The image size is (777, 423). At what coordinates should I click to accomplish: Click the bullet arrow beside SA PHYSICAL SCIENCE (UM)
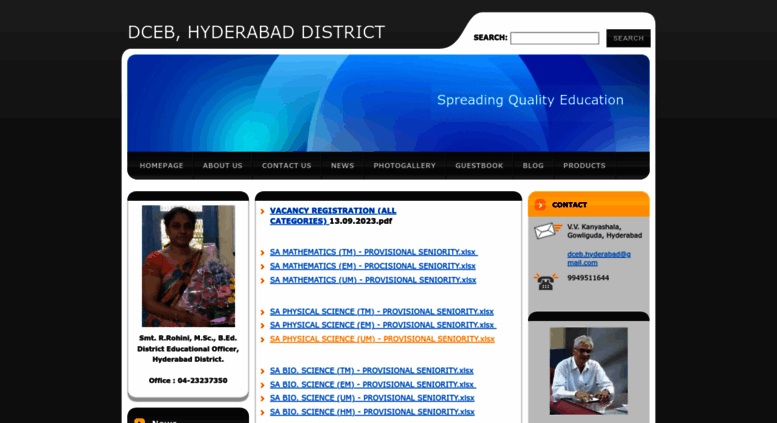[263, 339]
